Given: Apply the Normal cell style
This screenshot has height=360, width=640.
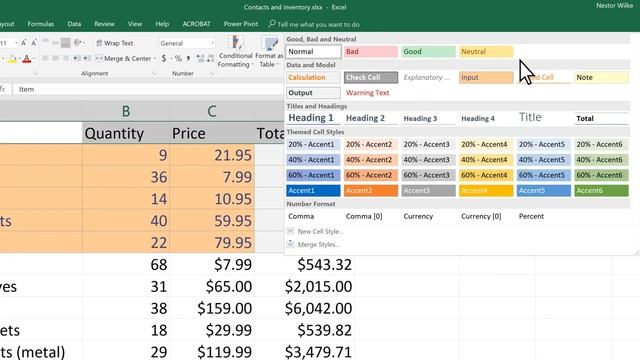Looking at the screenshot, I should (313, 51).
